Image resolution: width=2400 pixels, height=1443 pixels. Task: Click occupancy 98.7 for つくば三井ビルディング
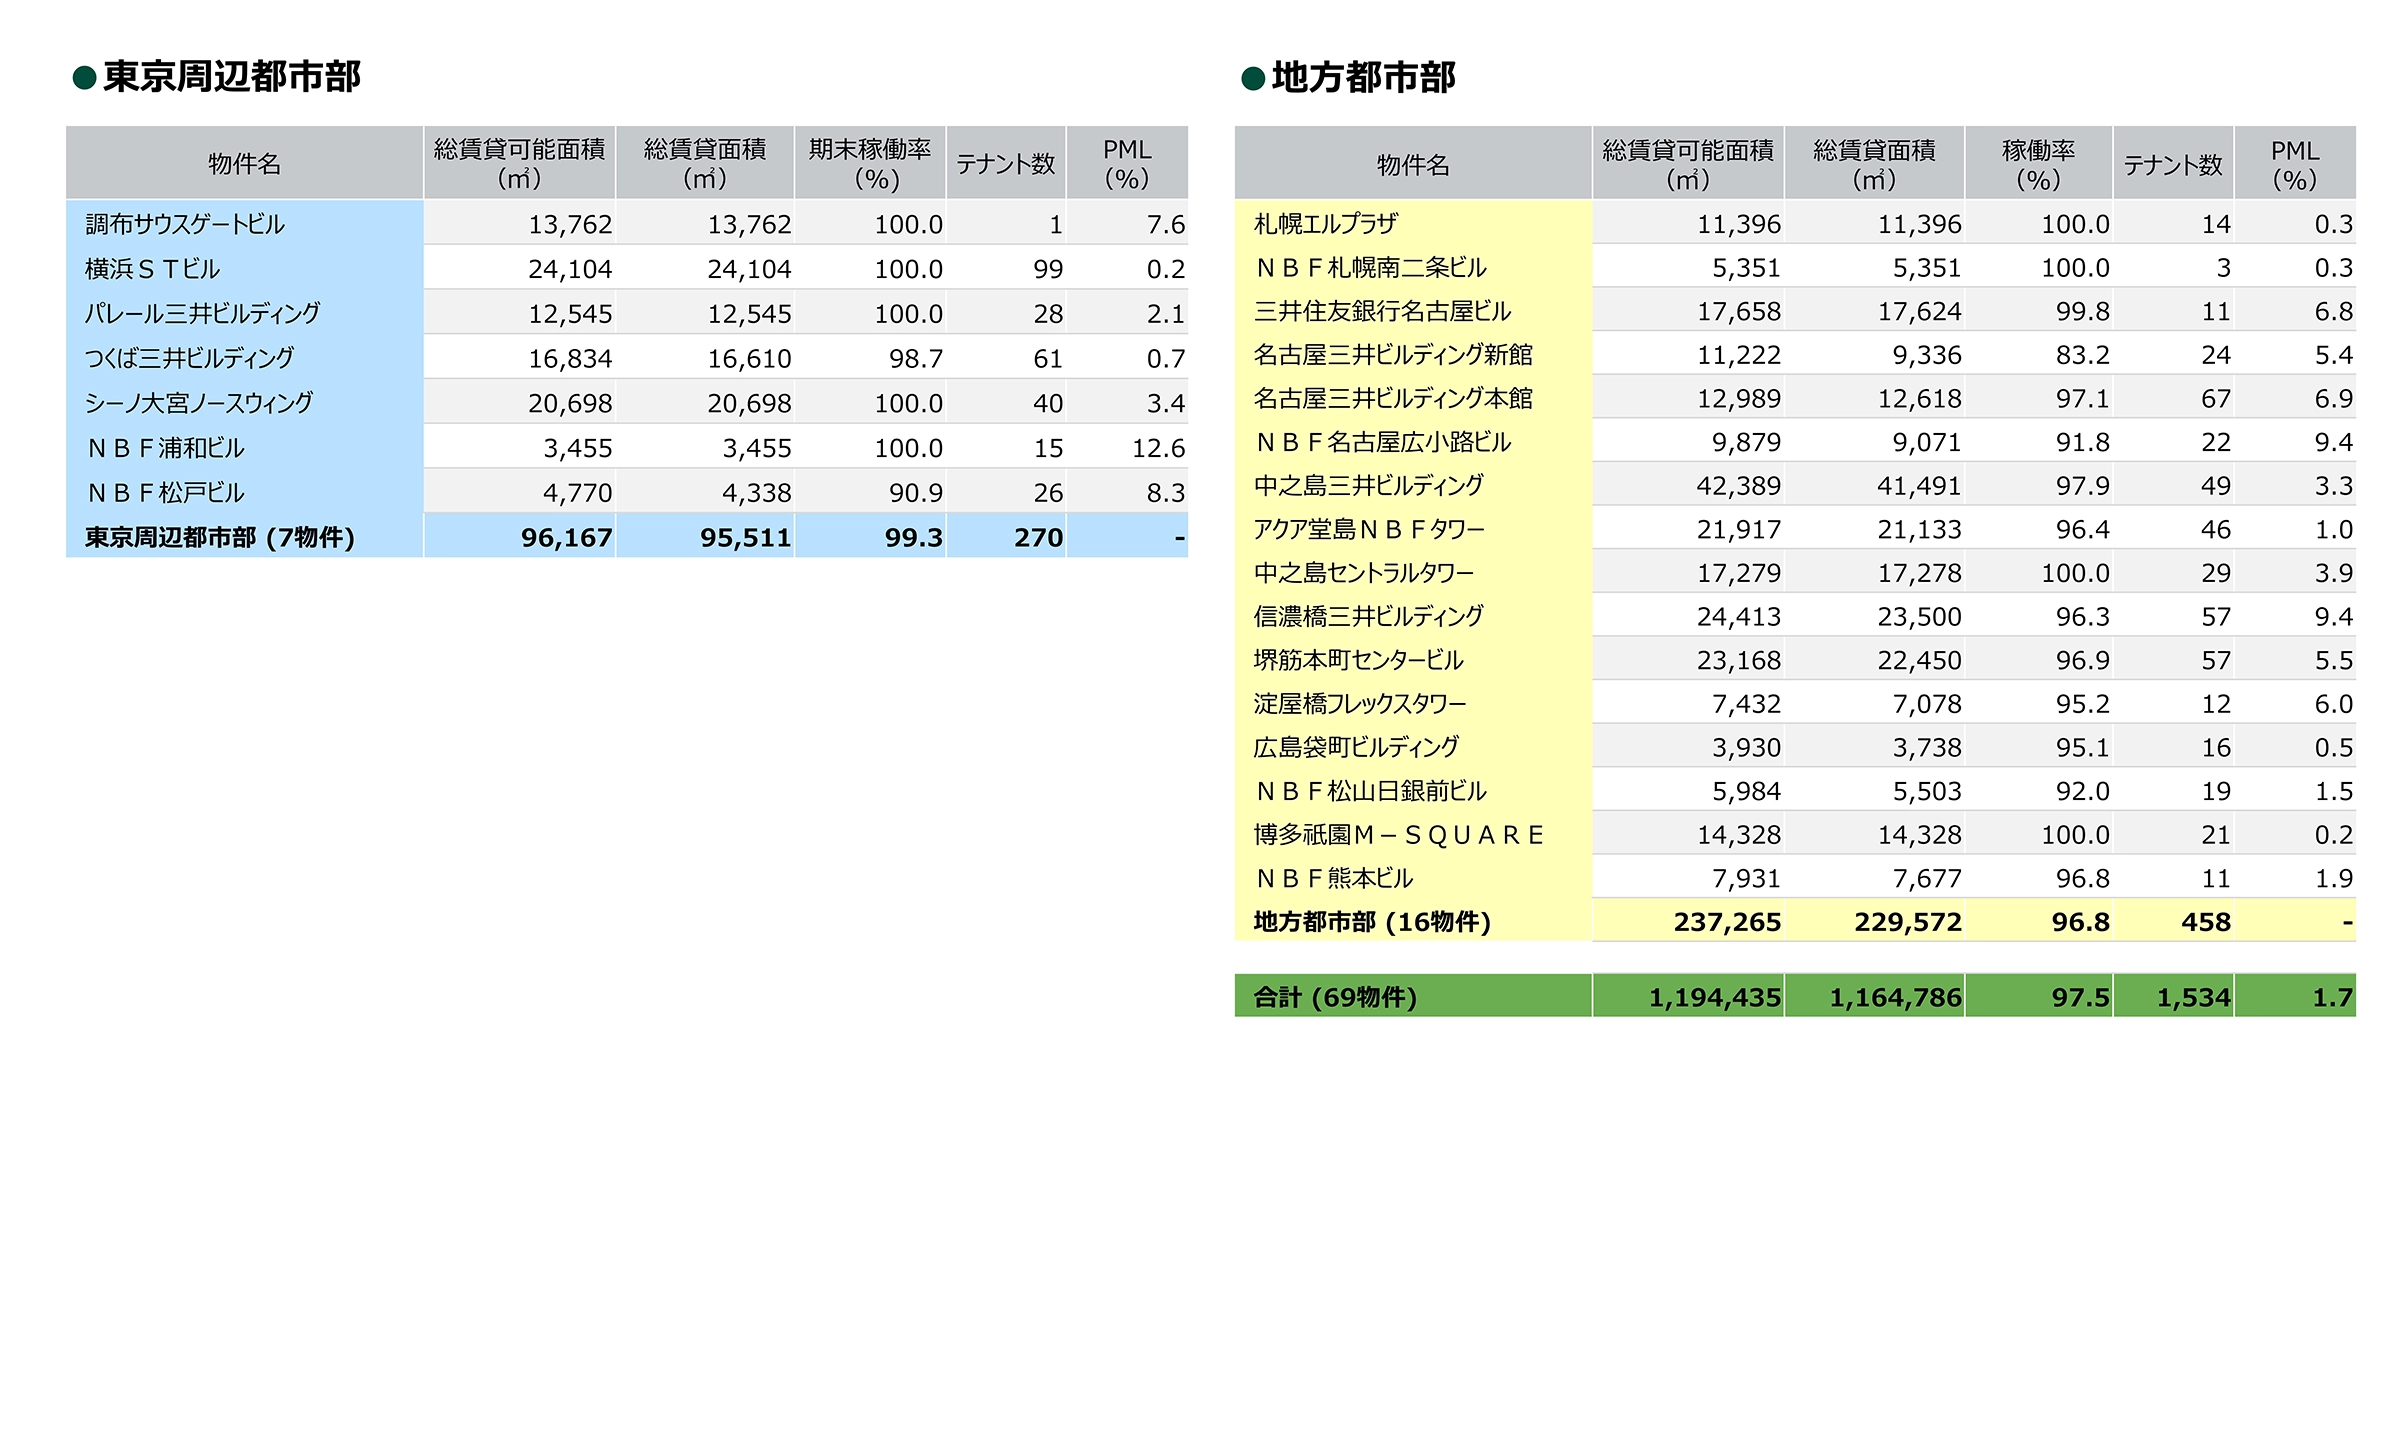pos(916,358)
